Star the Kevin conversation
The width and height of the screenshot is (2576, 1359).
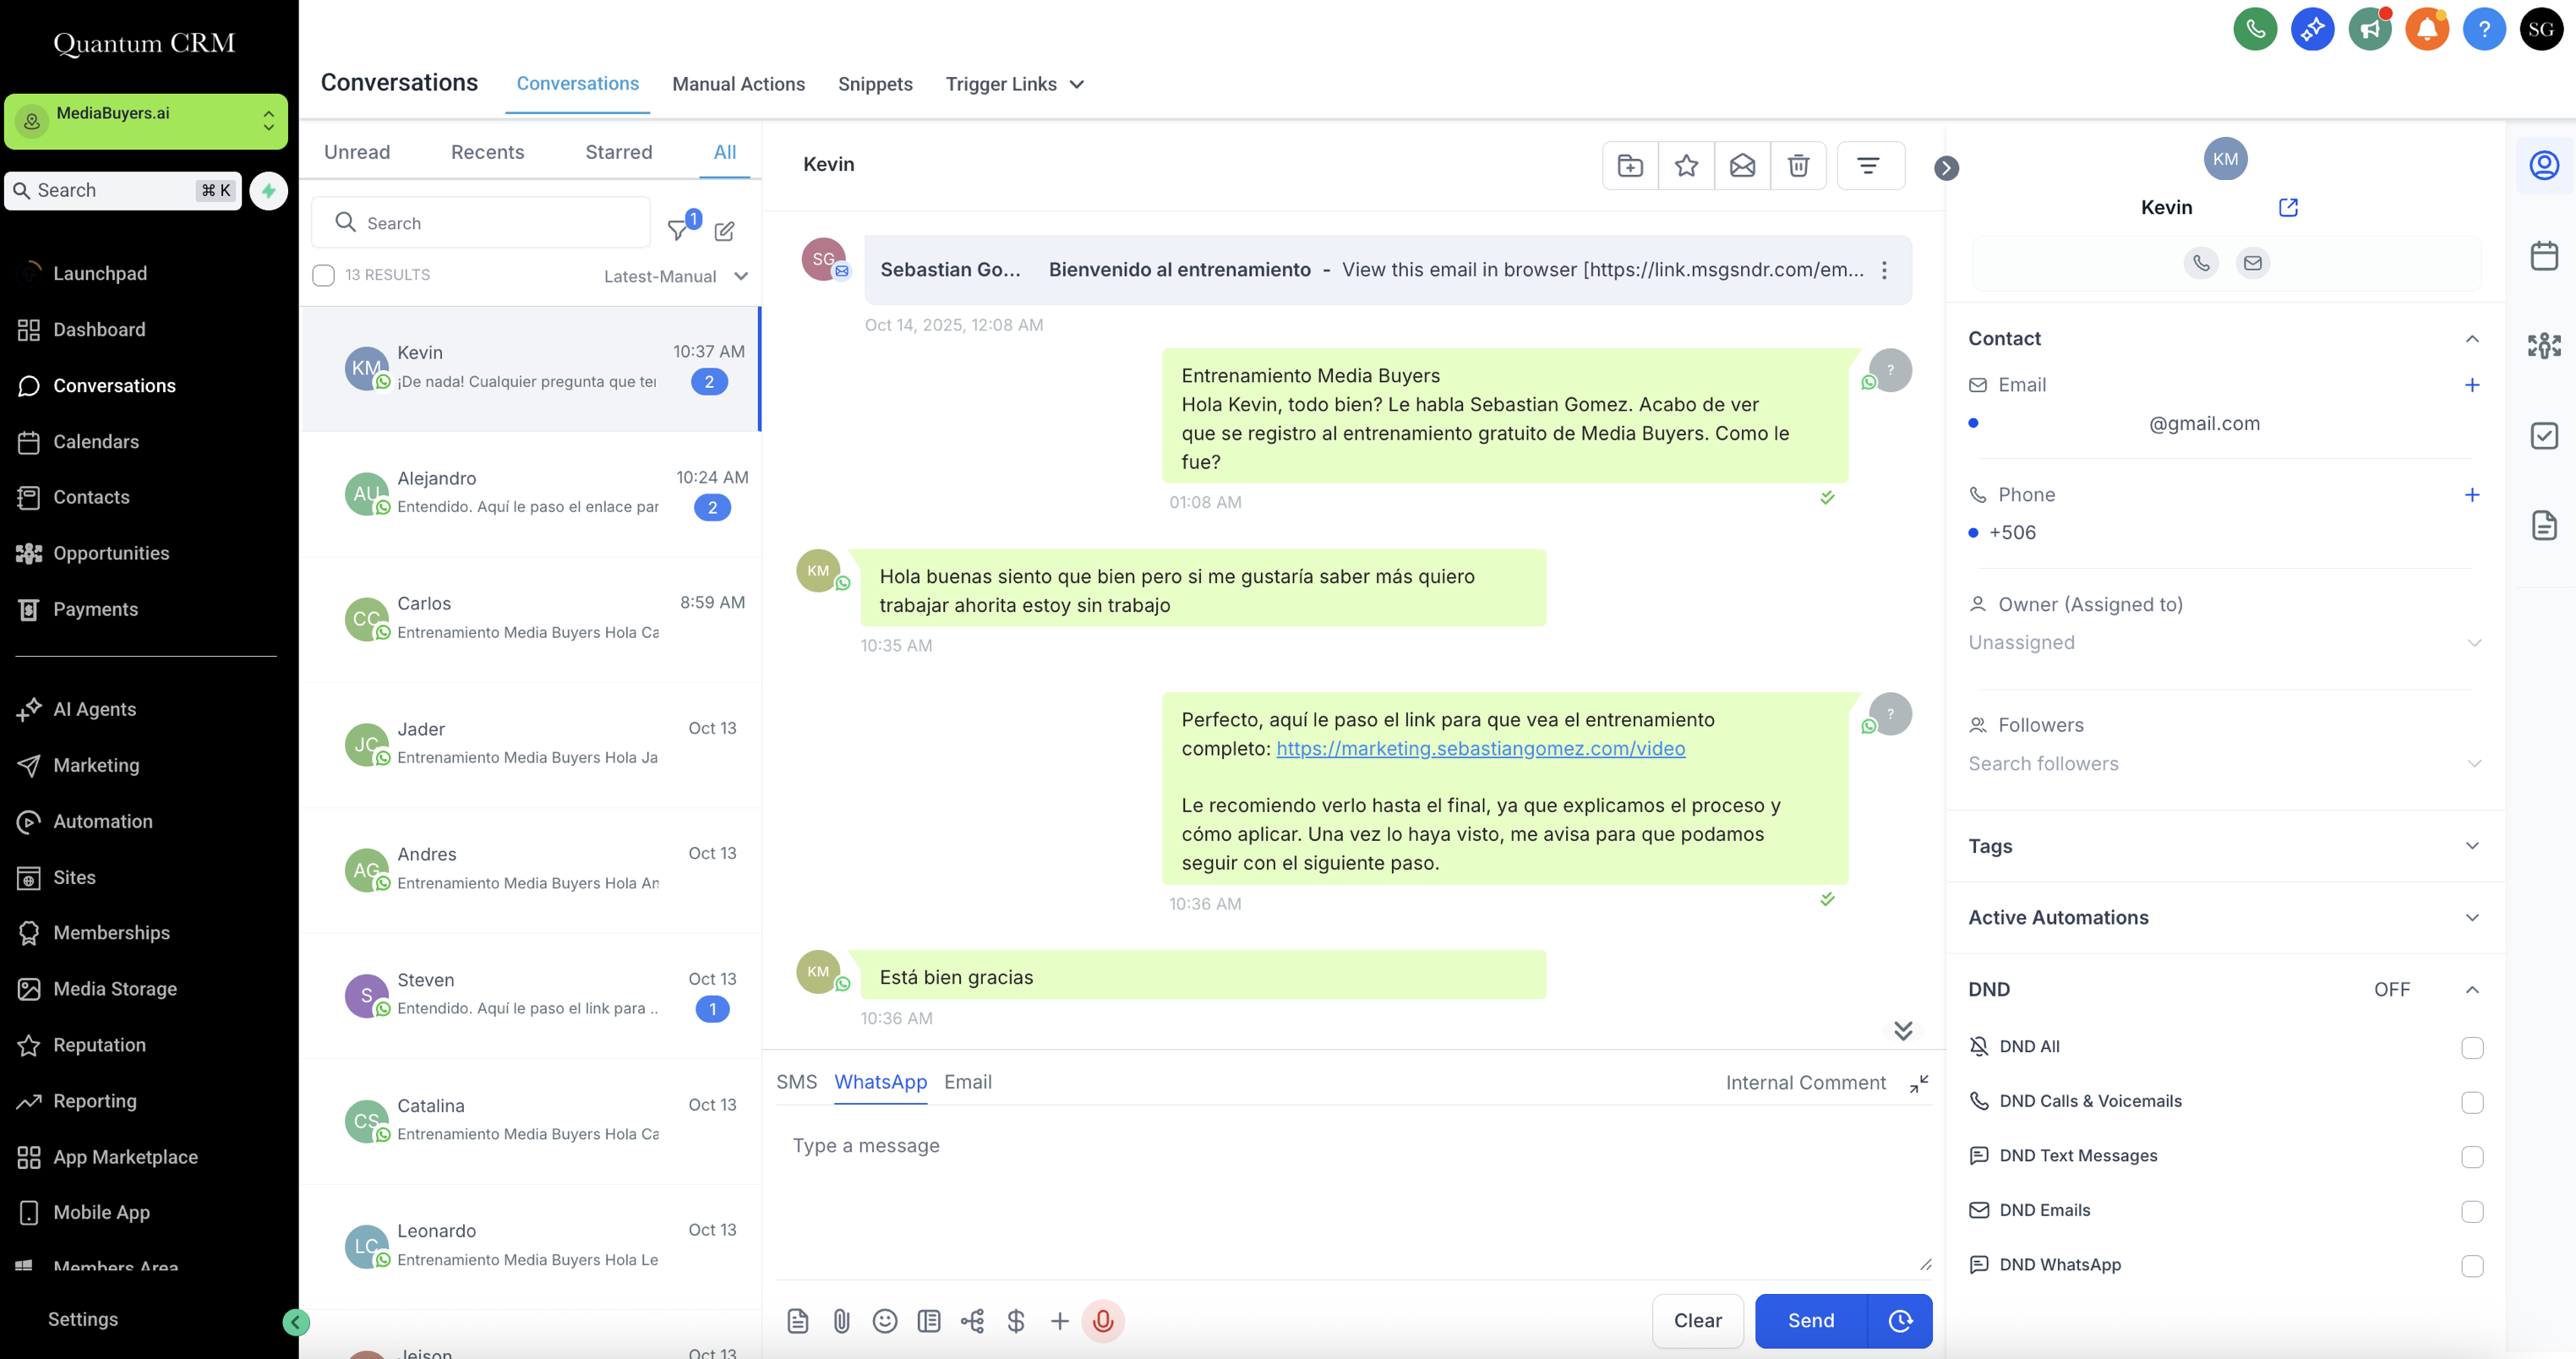click(1686, 165)
